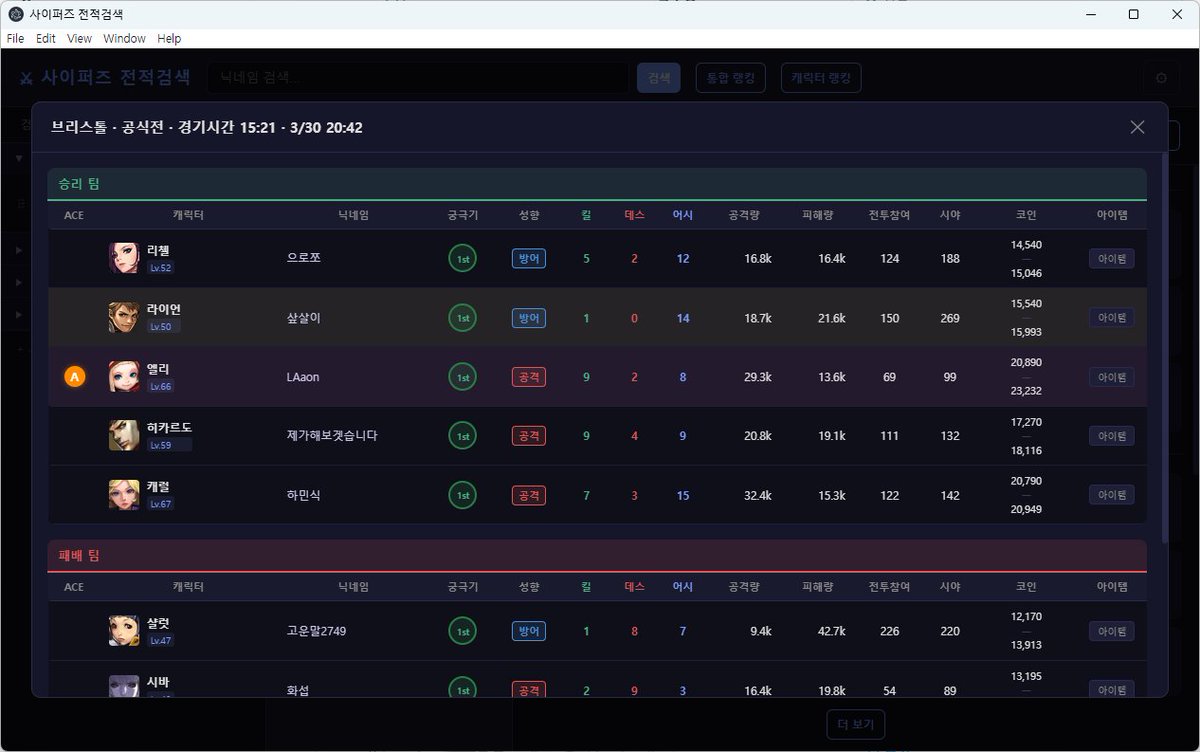Click nickname 삷살이
1200x752 pixels.
[303, 318]
